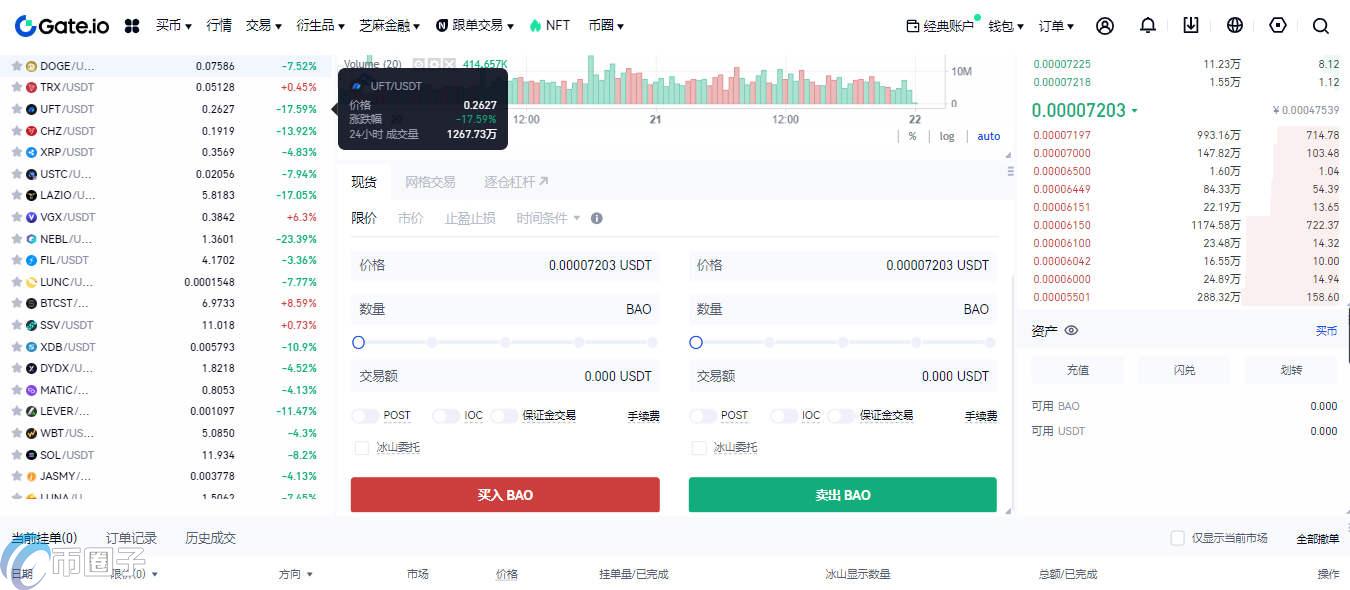Image resolution: width=1350 pixels, height=590 pixels.
Task: Expand the 方向 filter dropdown
Action: 293,574
